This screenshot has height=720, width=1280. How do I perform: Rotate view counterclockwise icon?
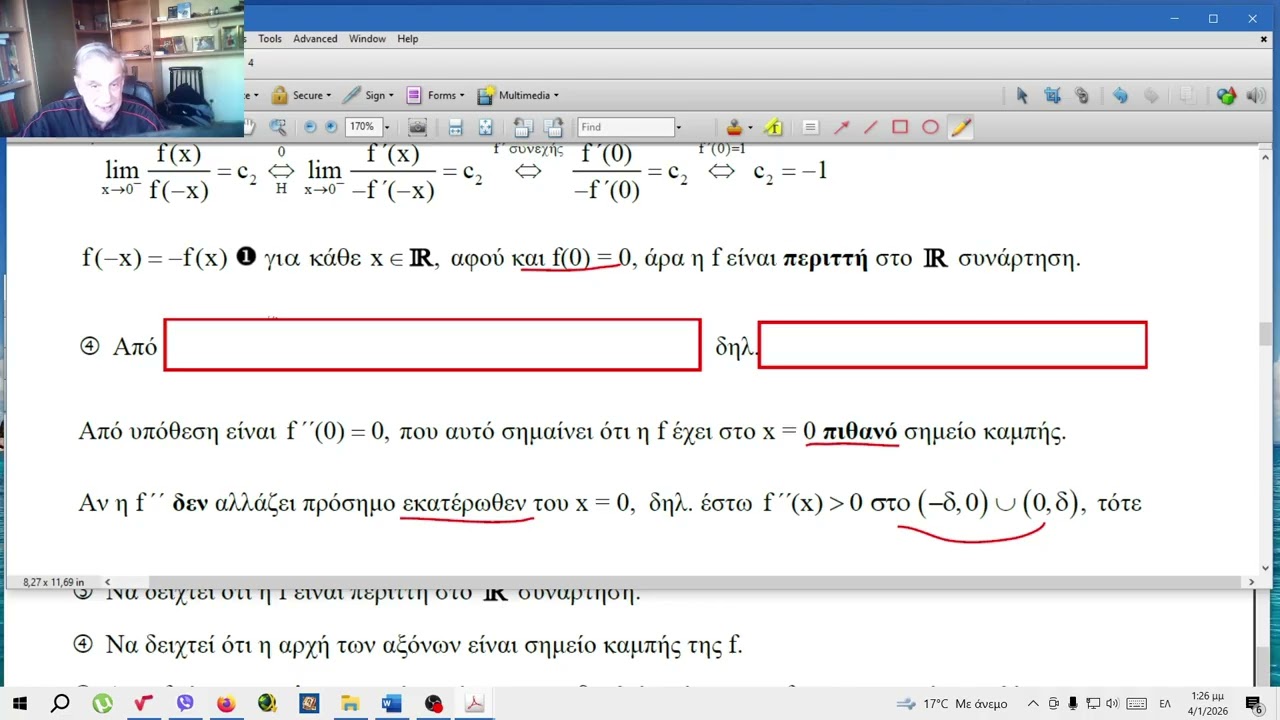[x=522, y=127]
